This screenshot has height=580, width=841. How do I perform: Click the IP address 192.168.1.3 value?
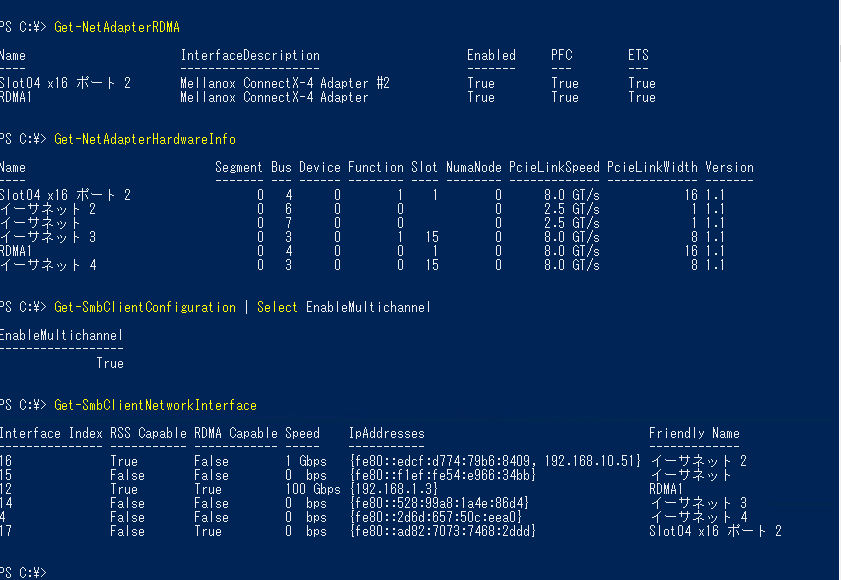(394, 489)
